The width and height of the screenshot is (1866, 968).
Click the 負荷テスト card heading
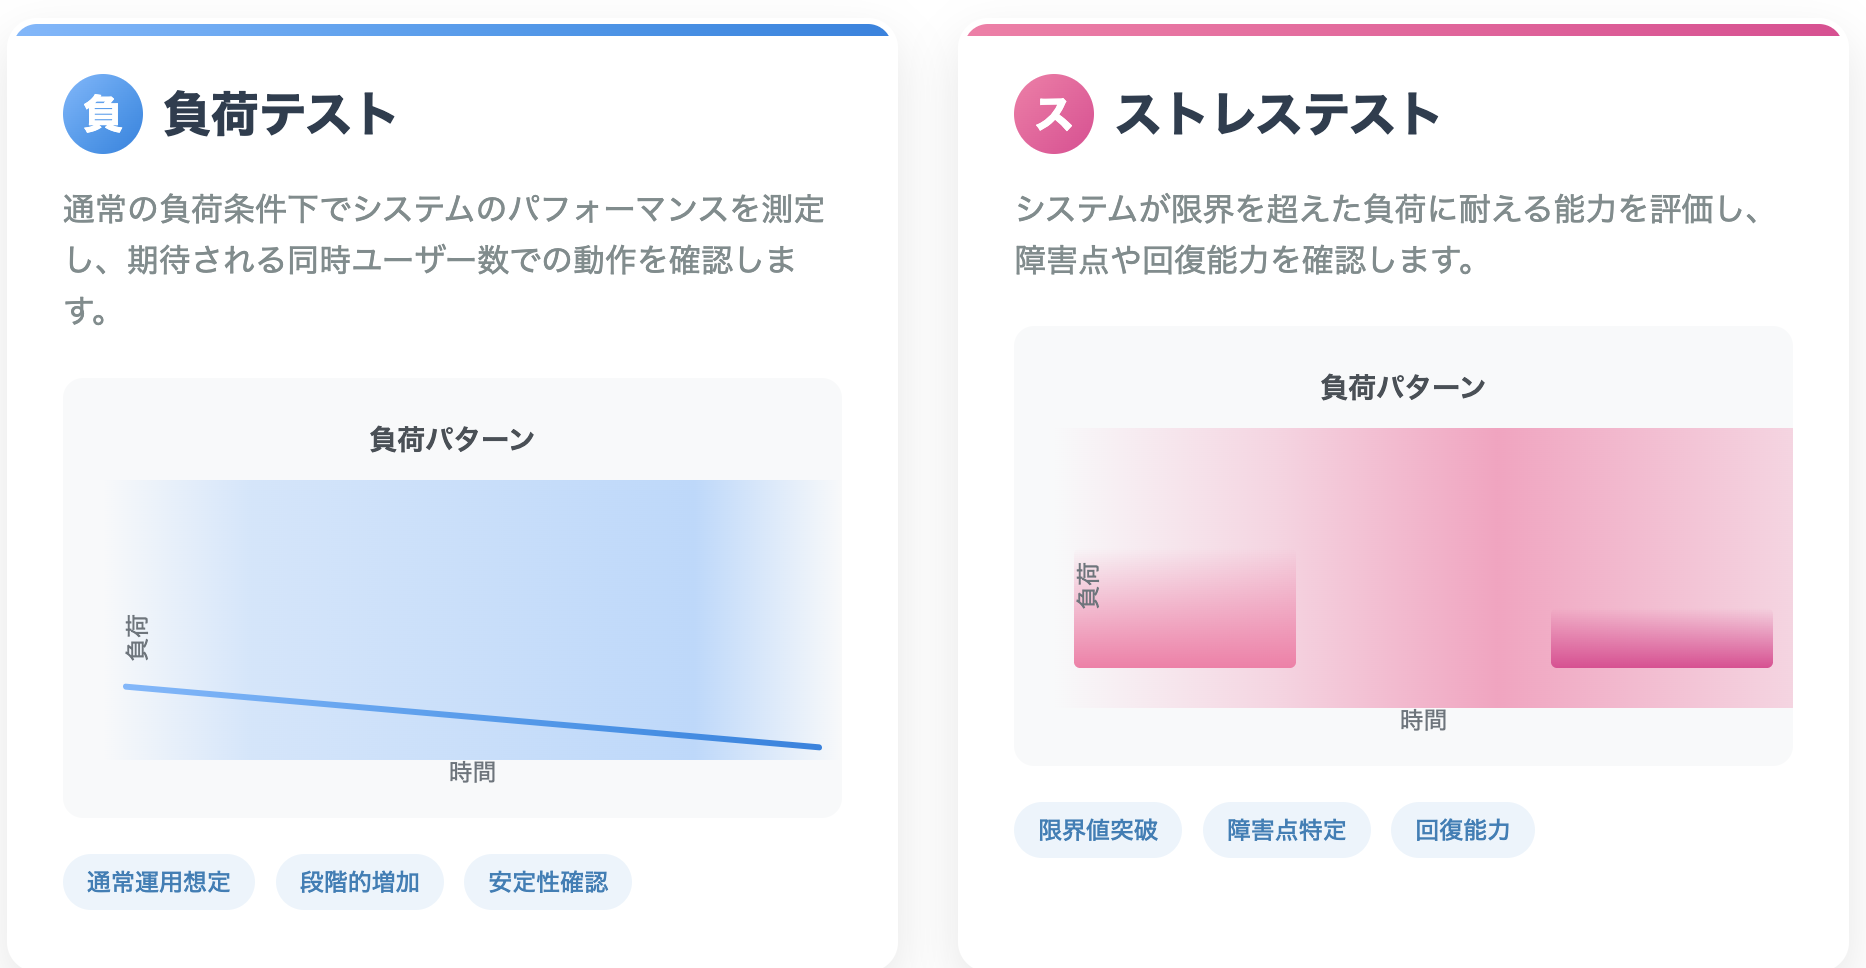pos(280,114)
